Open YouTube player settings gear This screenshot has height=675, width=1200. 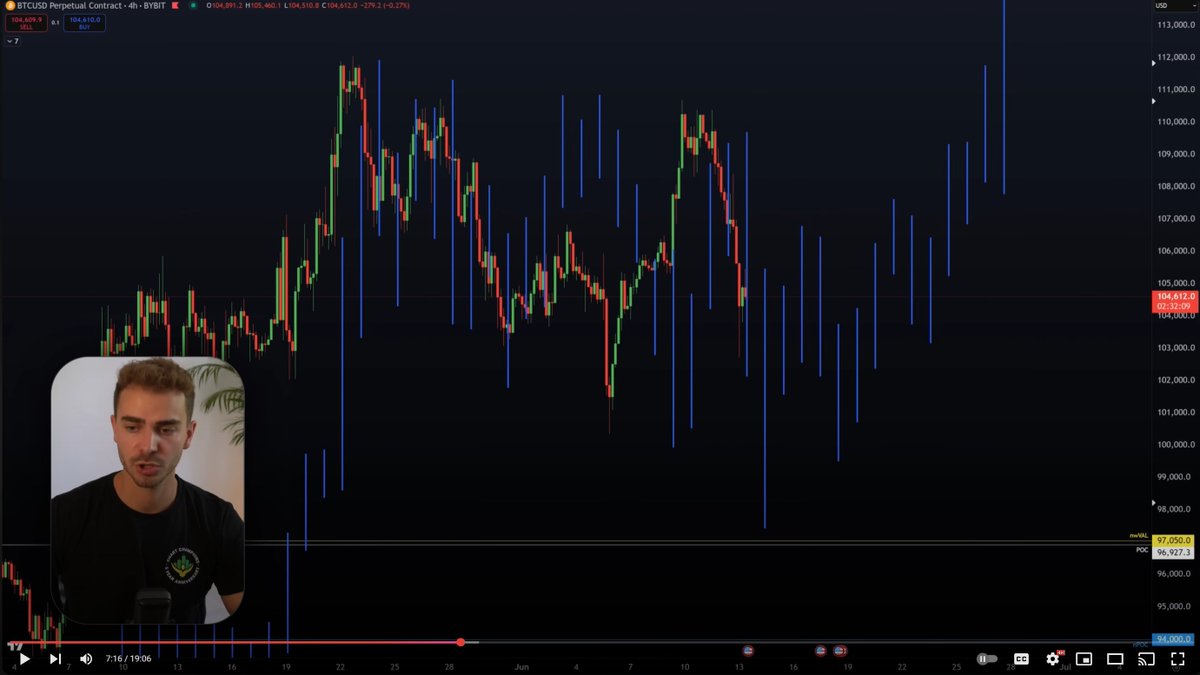[1053, 659]
